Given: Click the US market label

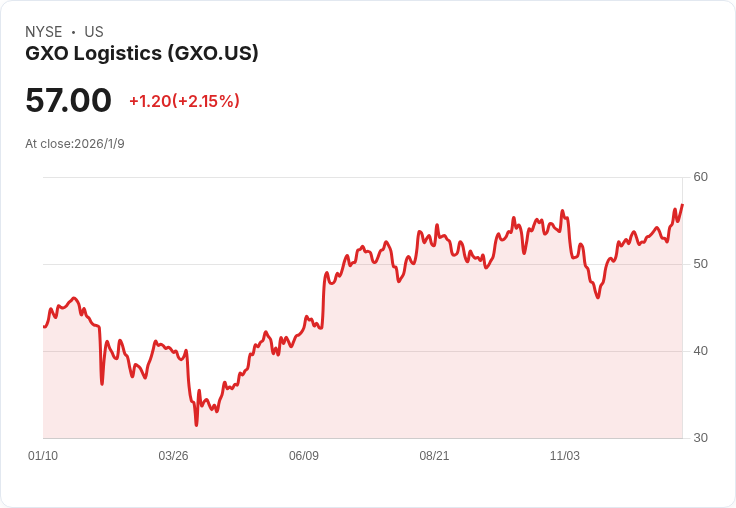Looking at the screenshot, I should point(94,32).
